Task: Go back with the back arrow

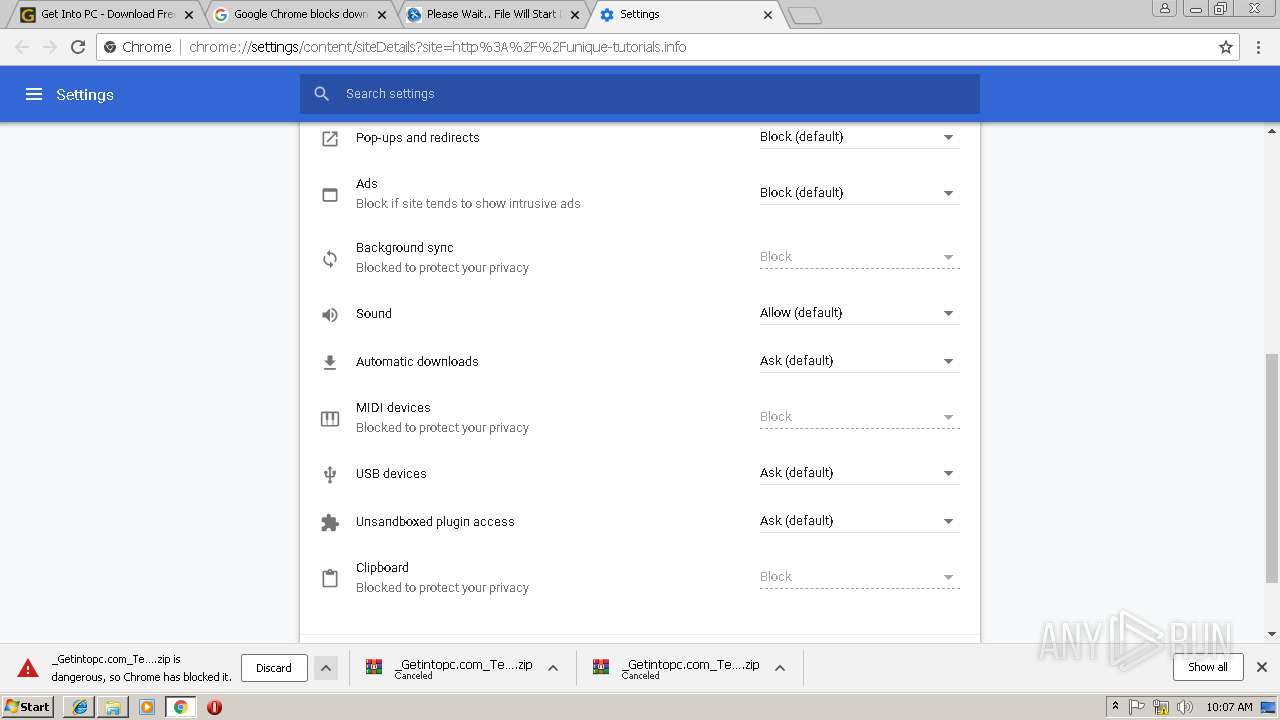Action: pos(22,47)
